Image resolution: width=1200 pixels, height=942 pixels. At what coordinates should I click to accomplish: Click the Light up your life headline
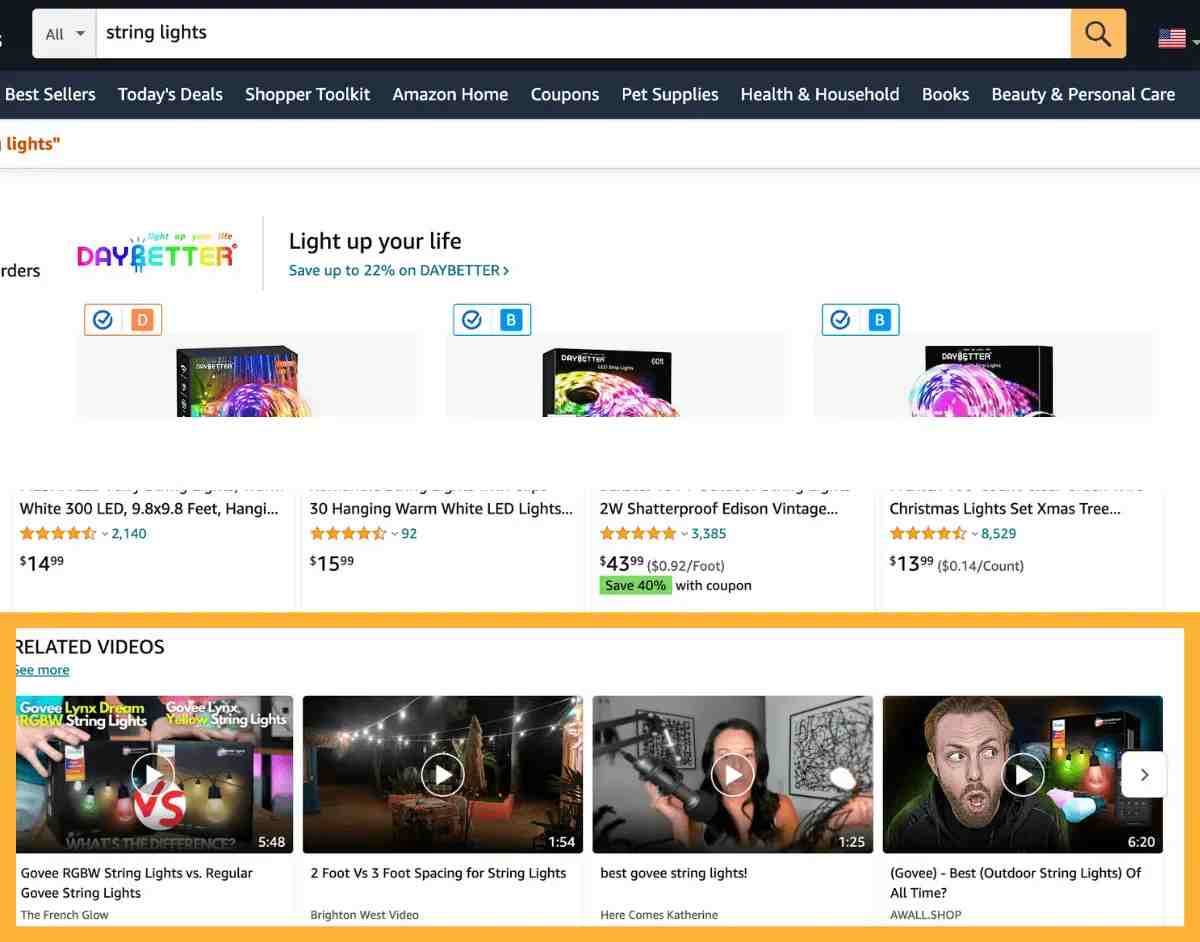(375, 241)
